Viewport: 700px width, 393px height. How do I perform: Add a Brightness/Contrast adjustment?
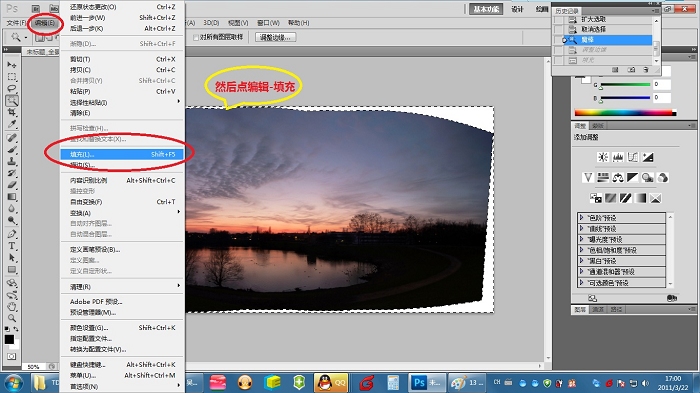(603, 157)
